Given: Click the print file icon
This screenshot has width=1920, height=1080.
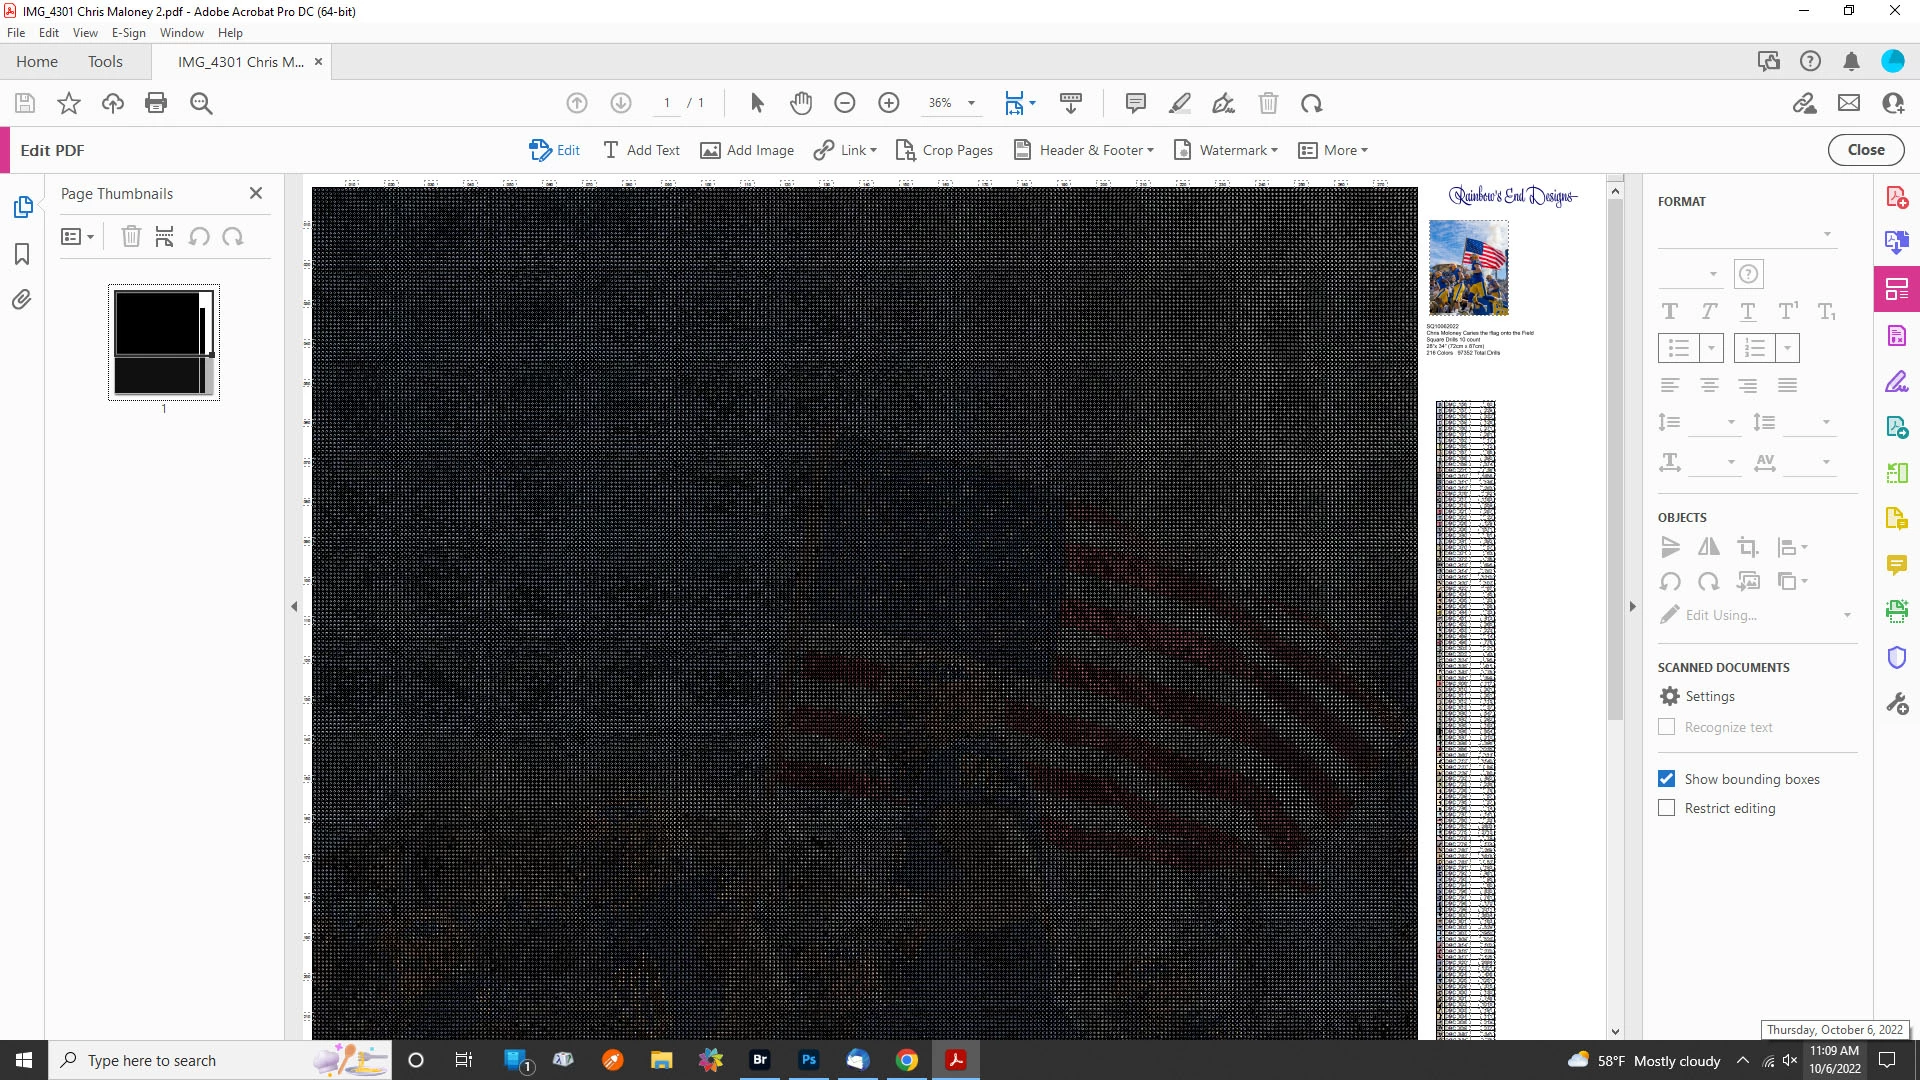Looking at the screenshot, I should [x=156, y=103].
